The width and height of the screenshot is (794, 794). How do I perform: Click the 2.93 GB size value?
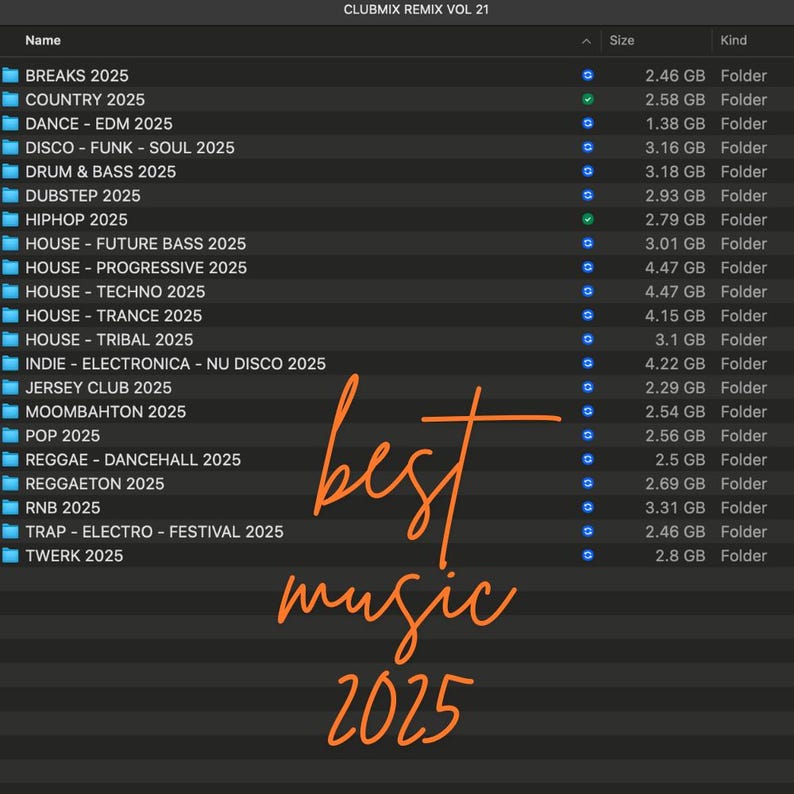675,195
